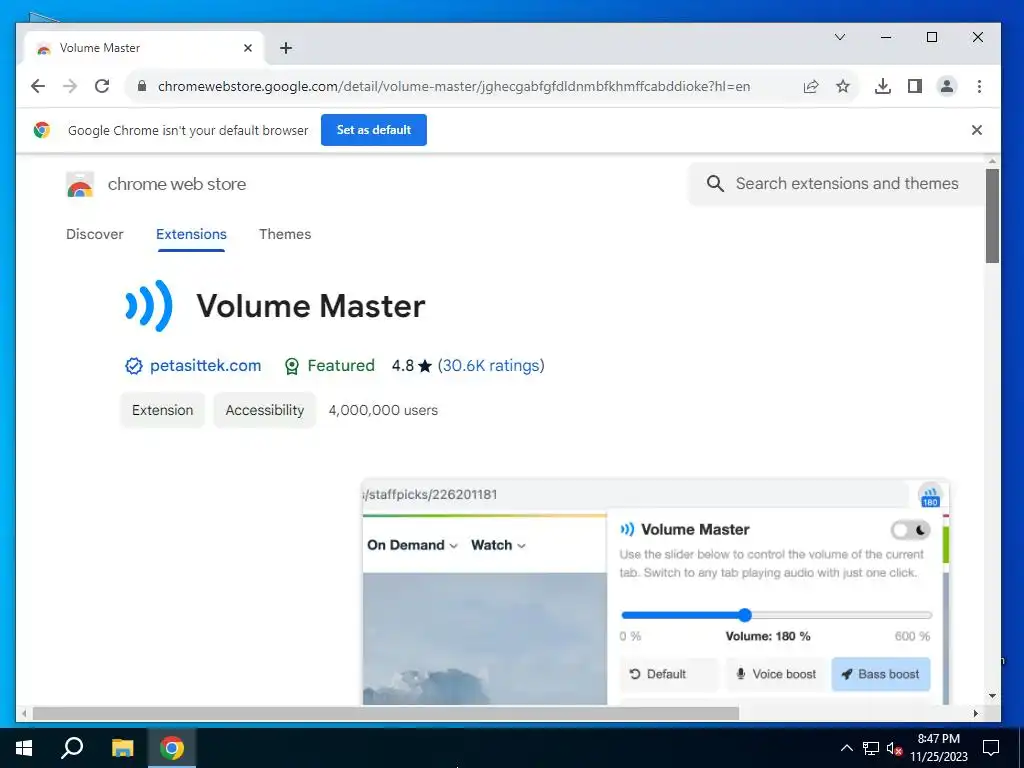This screenshot has width=1024, height=768.
Task: Click the Chrome Web Store logo
Action: pyautogui.click(x=80, y=185)
